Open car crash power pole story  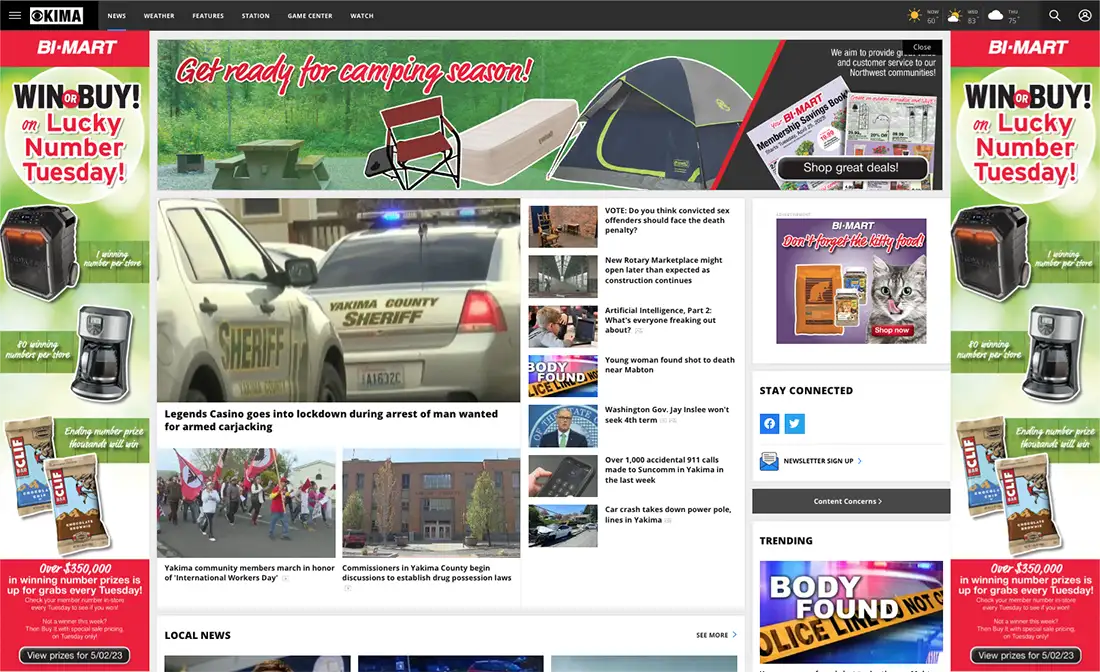(x=668, y=514)
